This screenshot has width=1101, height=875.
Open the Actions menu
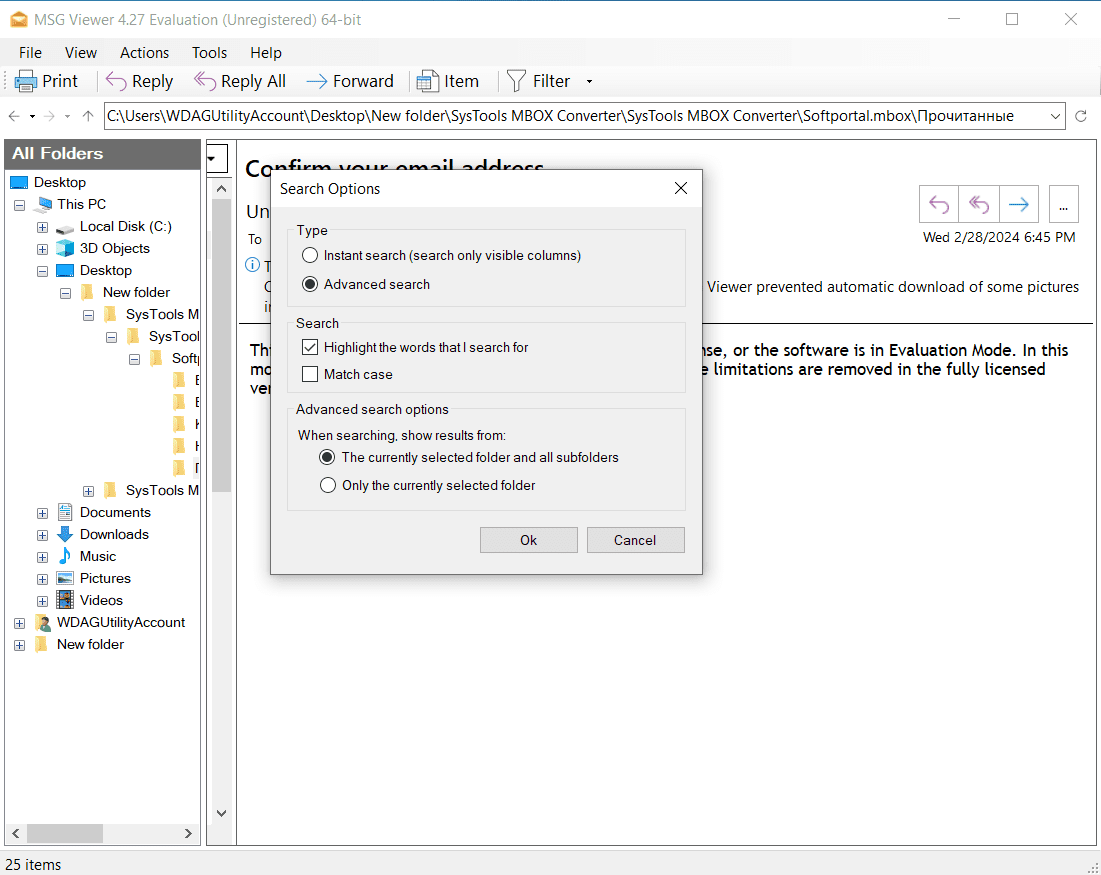tap(144, 53)
